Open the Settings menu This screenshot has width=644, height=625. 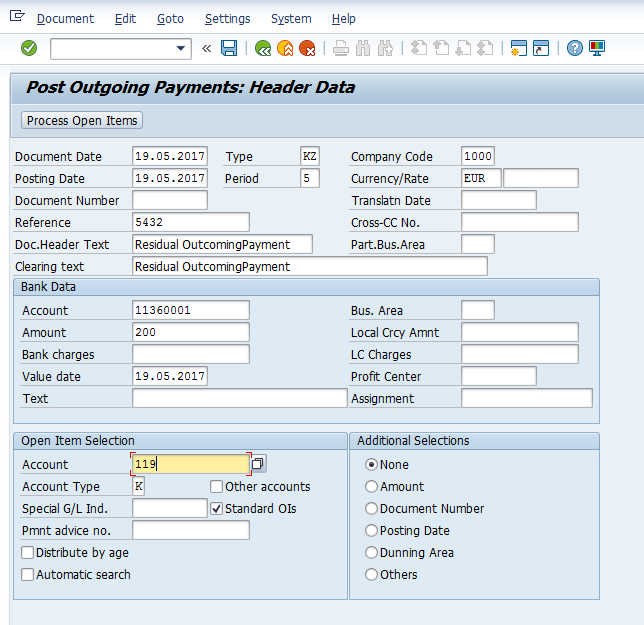[227, 19]
